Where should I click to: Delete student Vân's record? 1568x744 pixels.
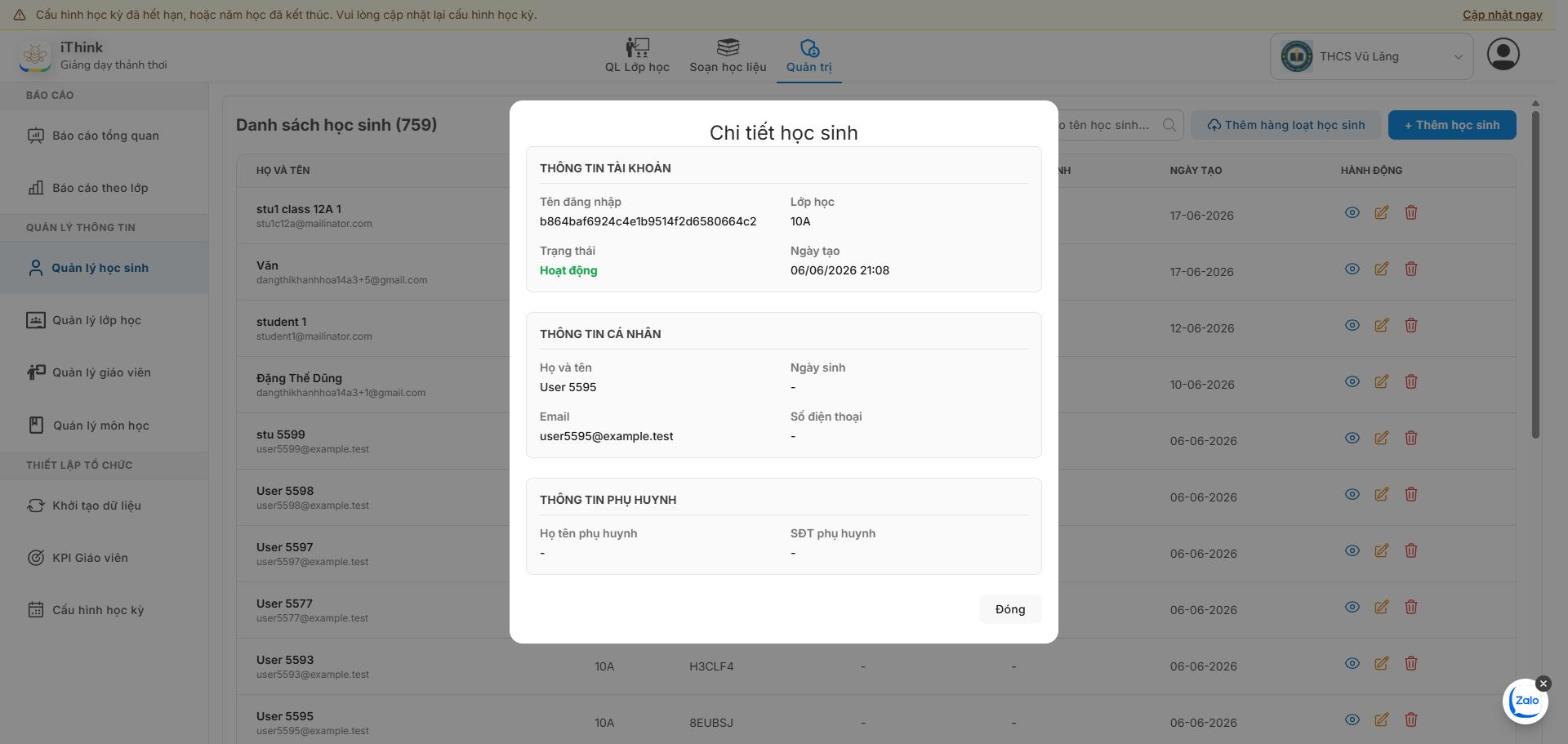click(1411, 269)
